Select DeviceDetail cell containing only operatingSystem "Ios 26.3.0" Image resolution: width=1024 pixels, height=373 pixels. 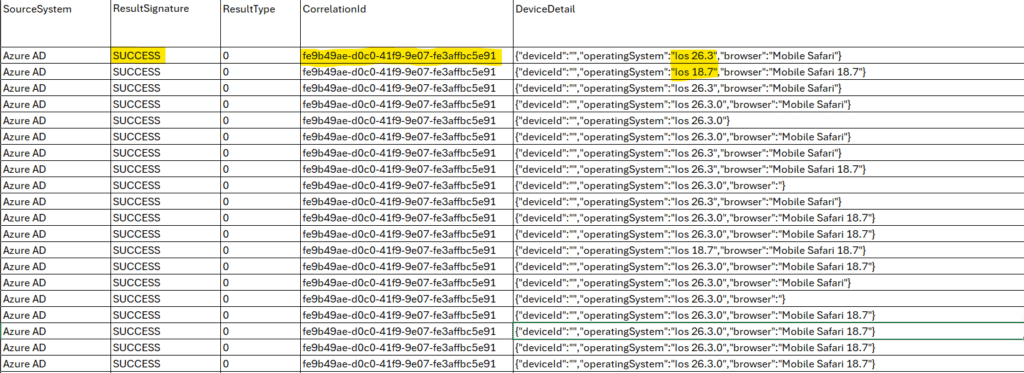coord(768,121)
